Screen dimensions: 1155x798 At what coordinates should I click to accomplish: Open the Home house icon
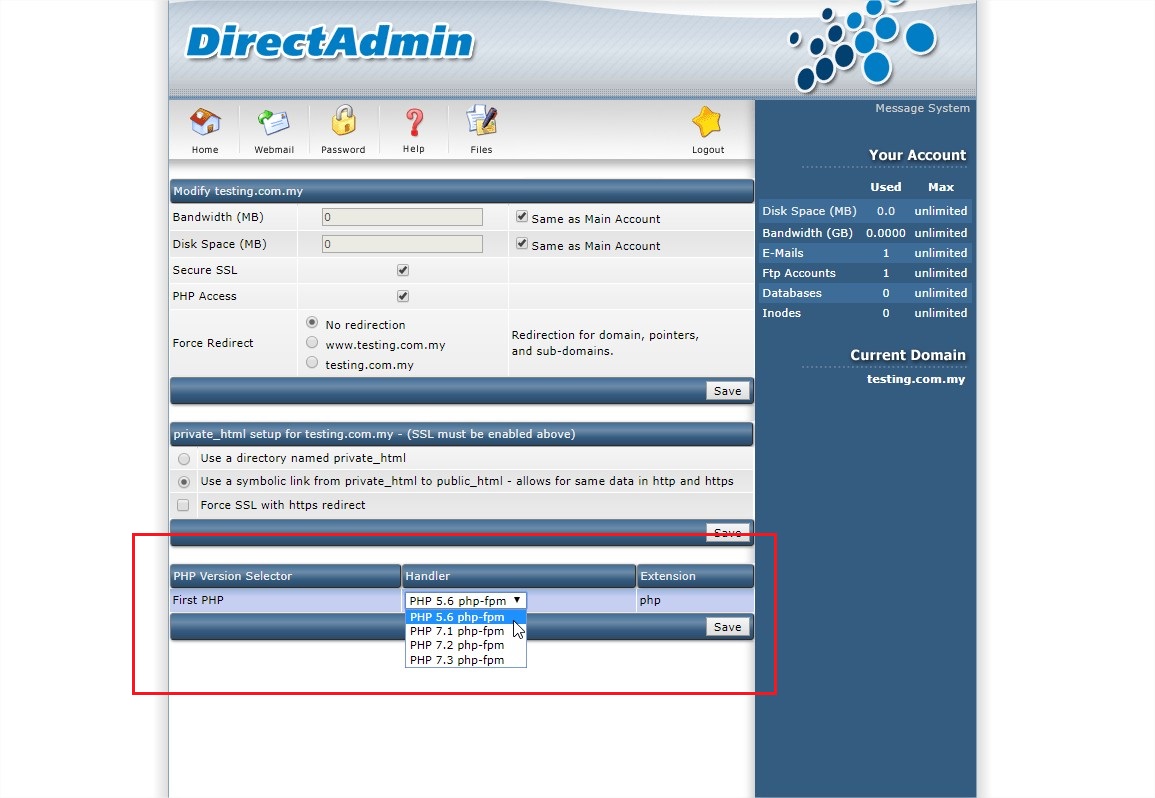point(205,122)
